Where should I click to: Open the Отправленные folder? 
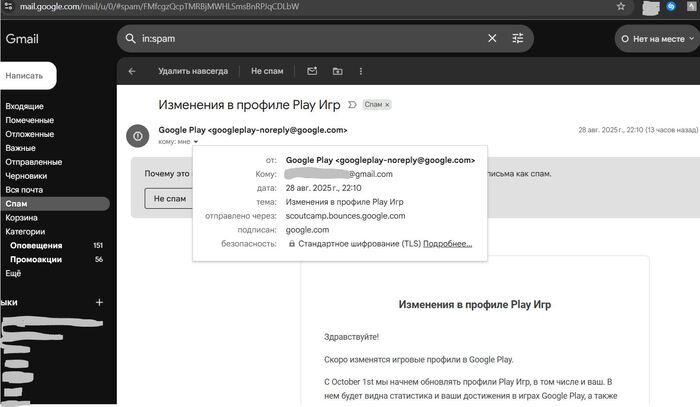tap(33, 162)
